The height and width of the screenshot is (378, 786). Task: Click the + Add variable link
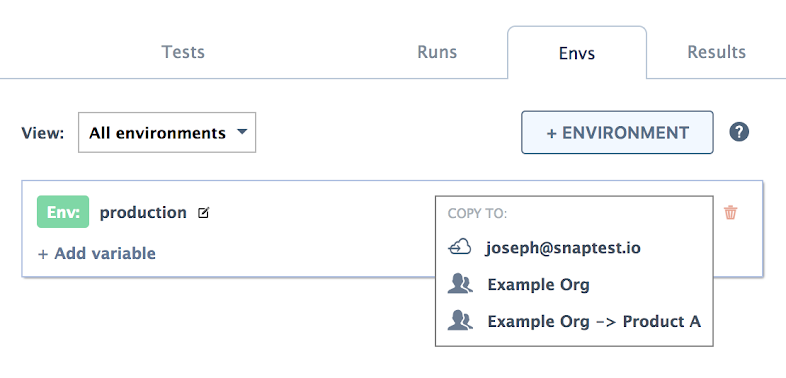coord(97,254)
